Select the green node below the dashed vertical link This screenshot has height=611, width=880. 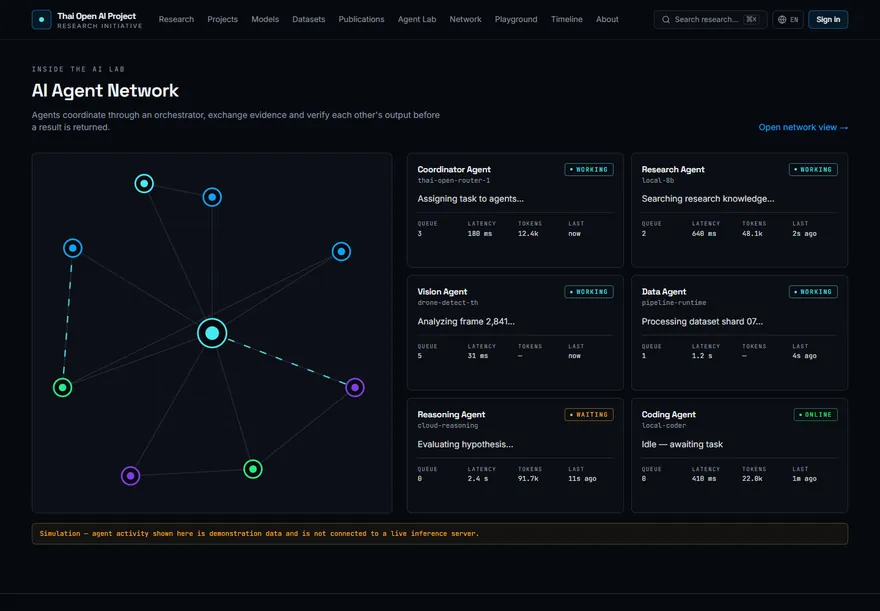[x=63, y=387]
